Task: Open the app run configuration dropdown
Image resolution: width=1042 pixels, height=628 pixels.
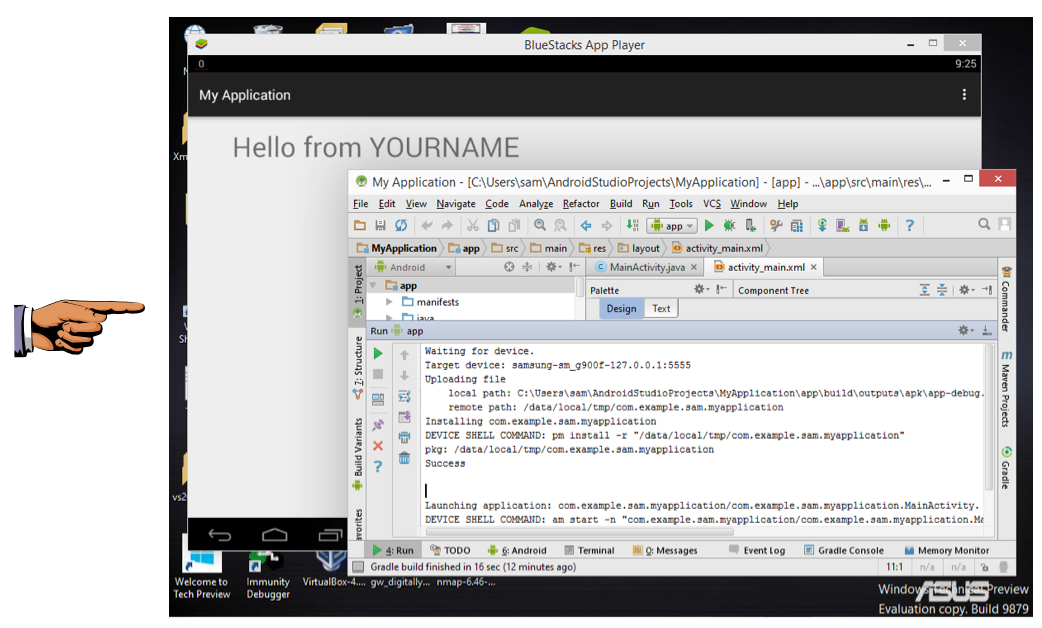Action: (672, 226)
